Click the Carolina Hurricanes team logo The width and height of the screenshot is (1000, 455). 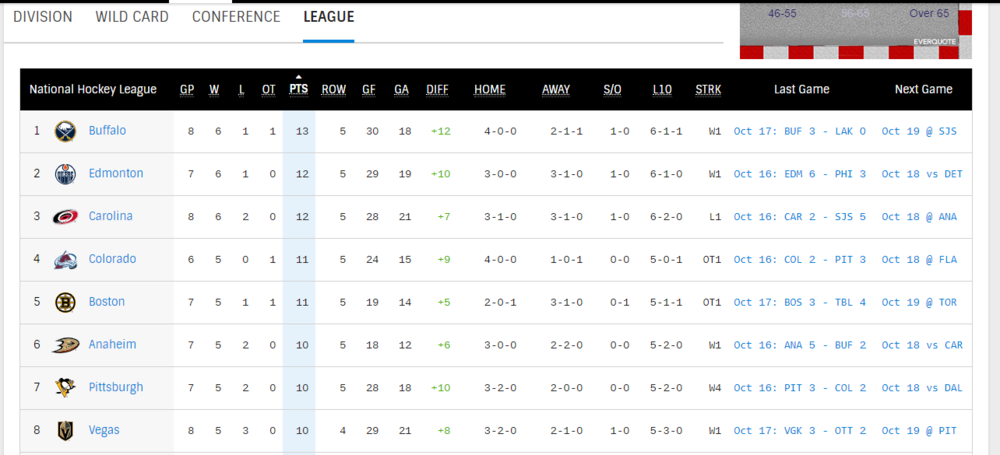[65, 217]
